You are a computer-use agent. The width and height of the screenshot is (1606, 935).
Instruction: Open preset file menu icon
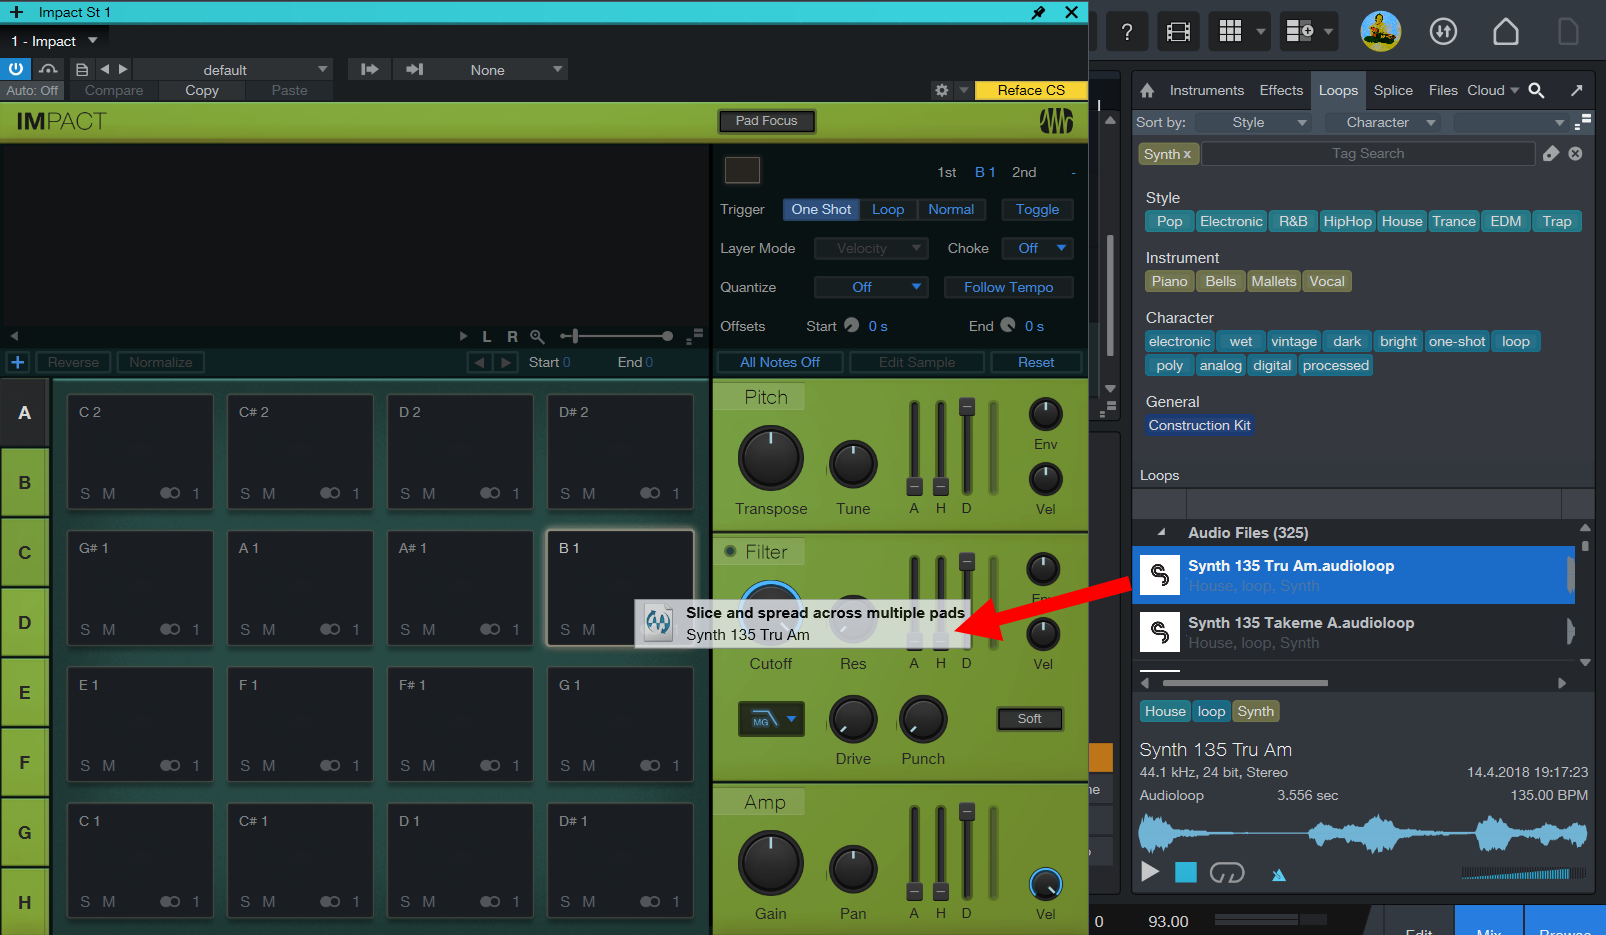pyautogui.click(x=82, y=69)
